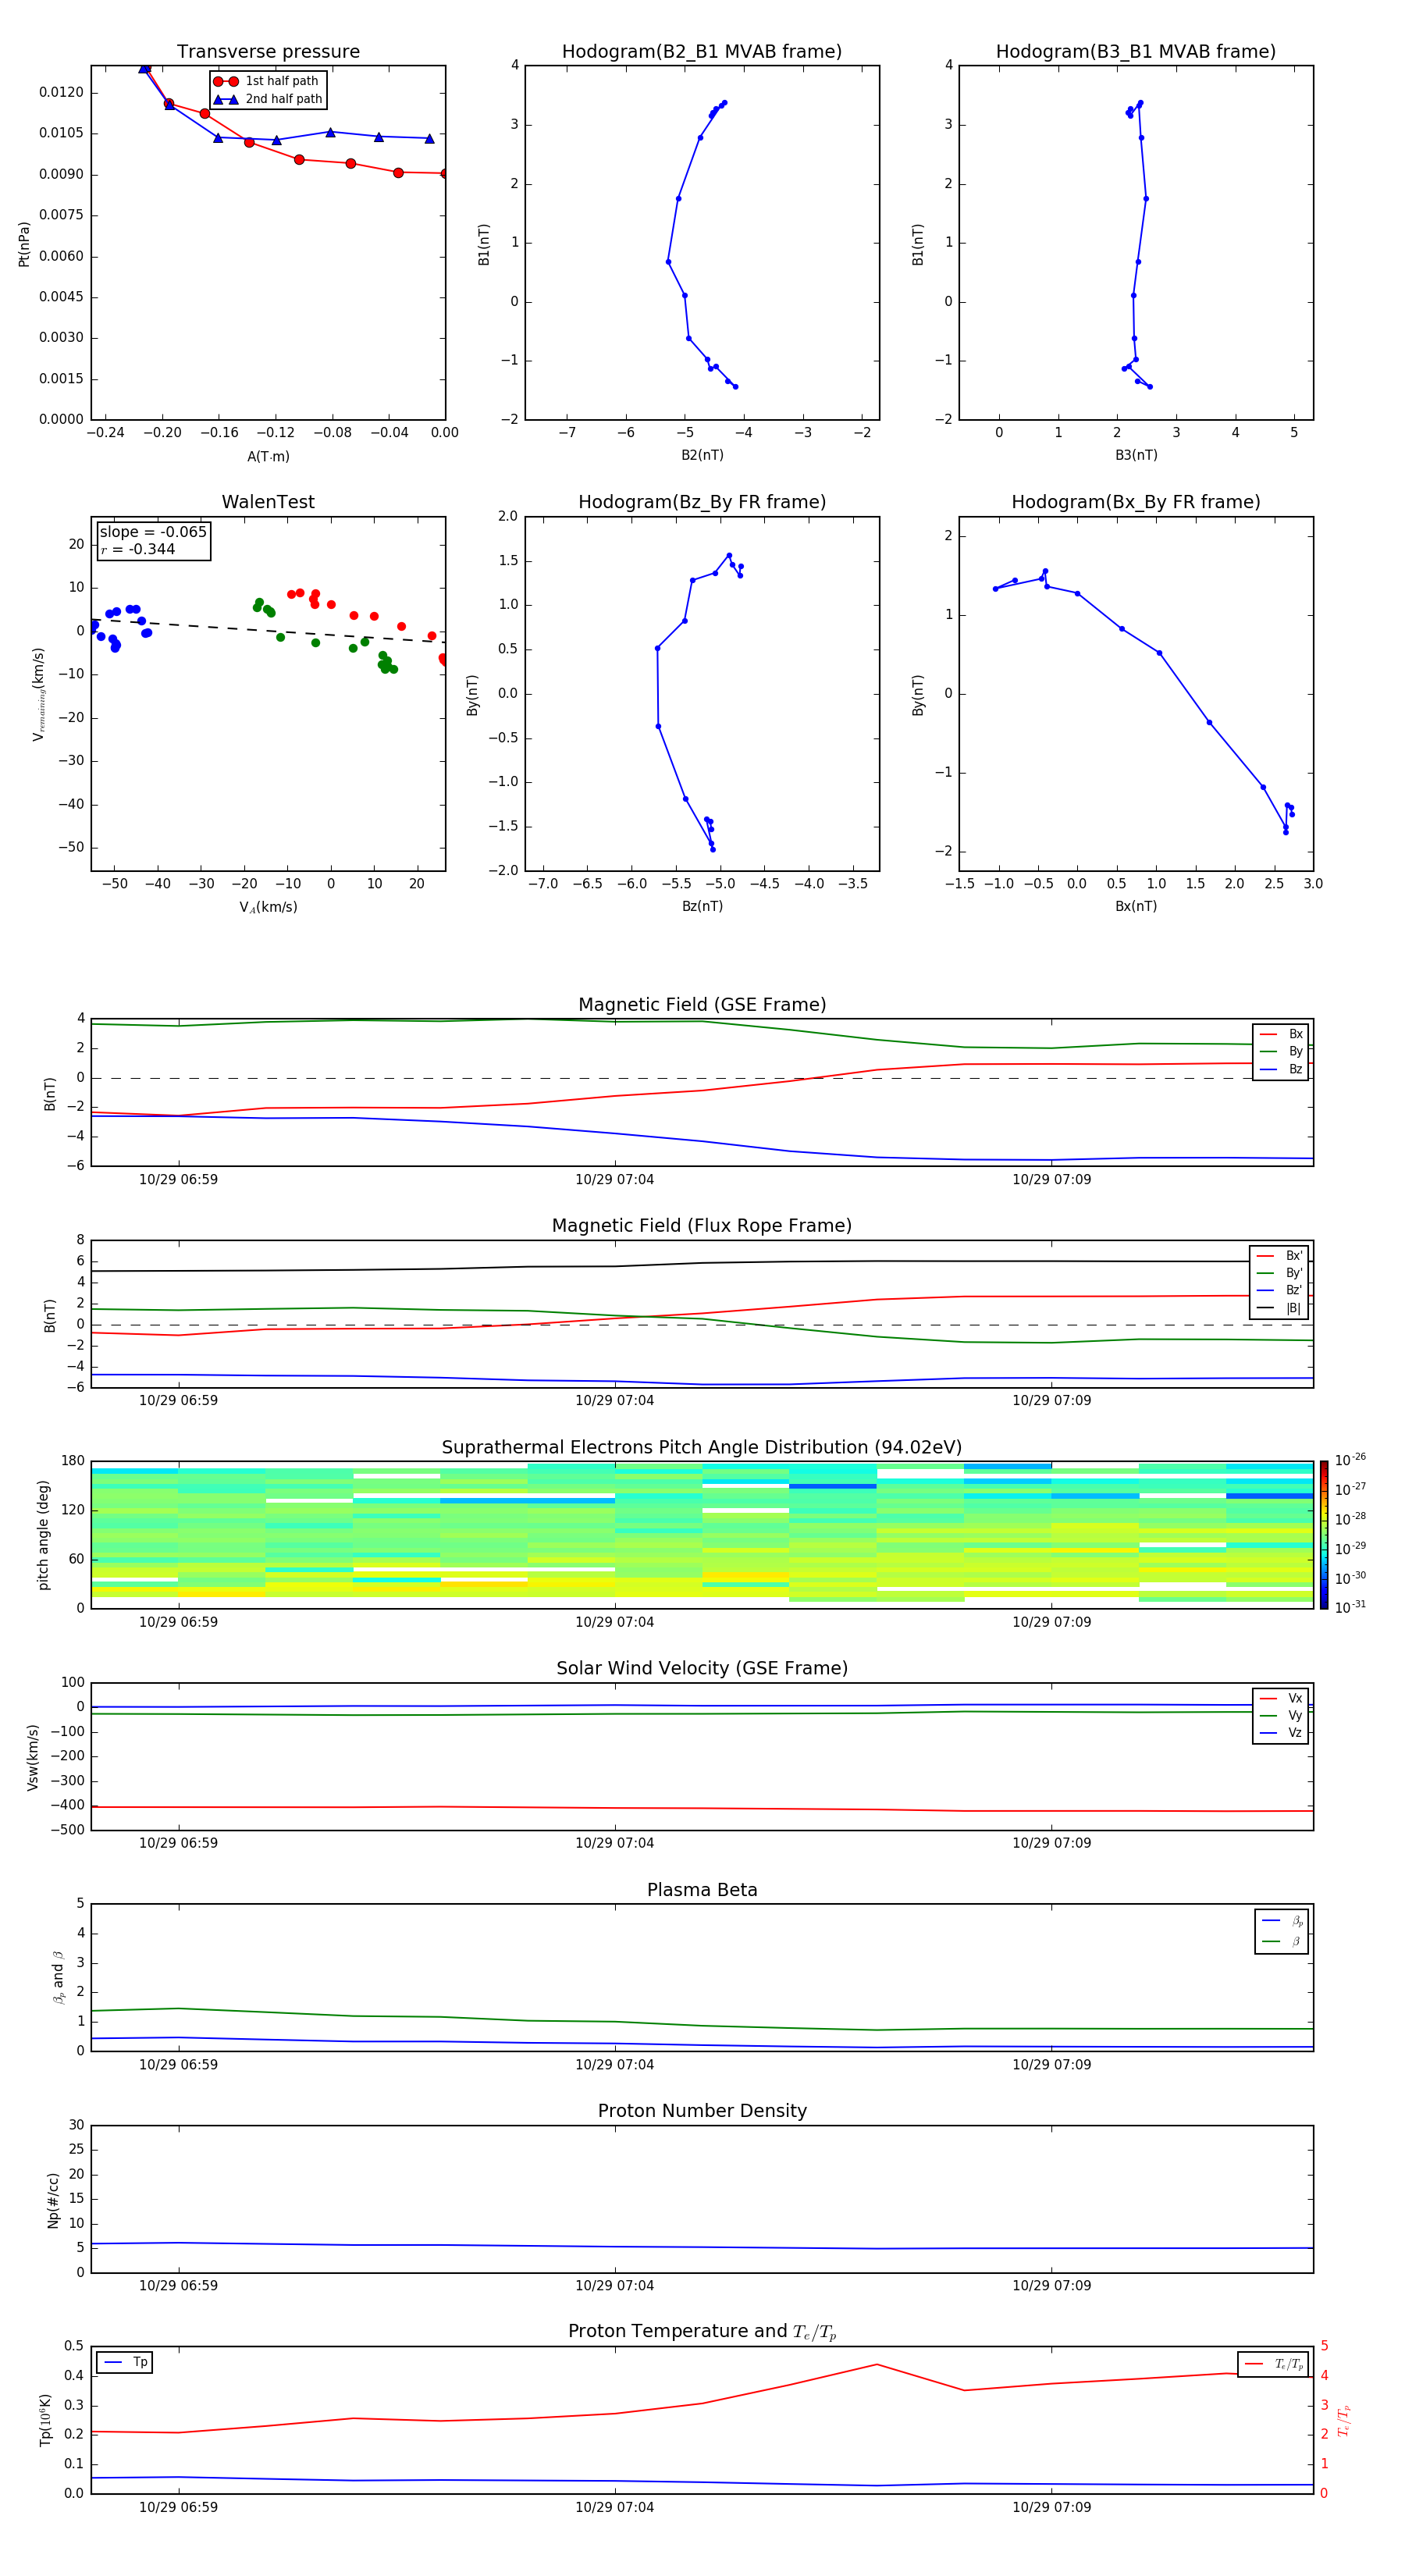Click "10/29 06:59" under the GSE magnetic field plot
The width and height of the screenshot is (1405, 2576).
point(178,1180)
